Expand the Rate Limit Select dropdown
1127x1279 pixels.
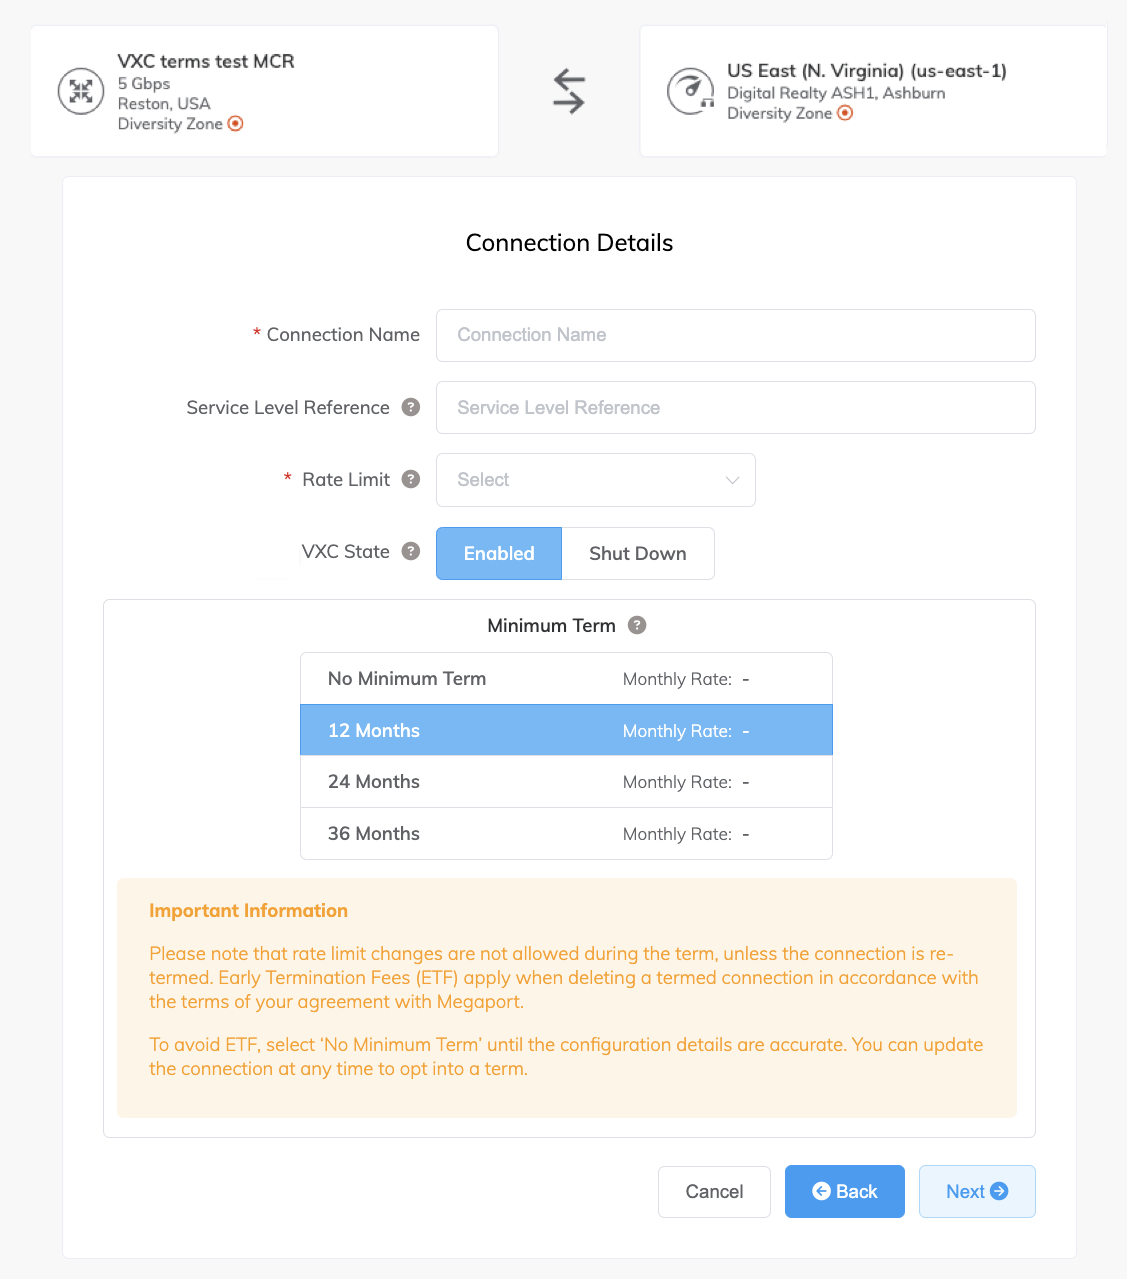596,480
